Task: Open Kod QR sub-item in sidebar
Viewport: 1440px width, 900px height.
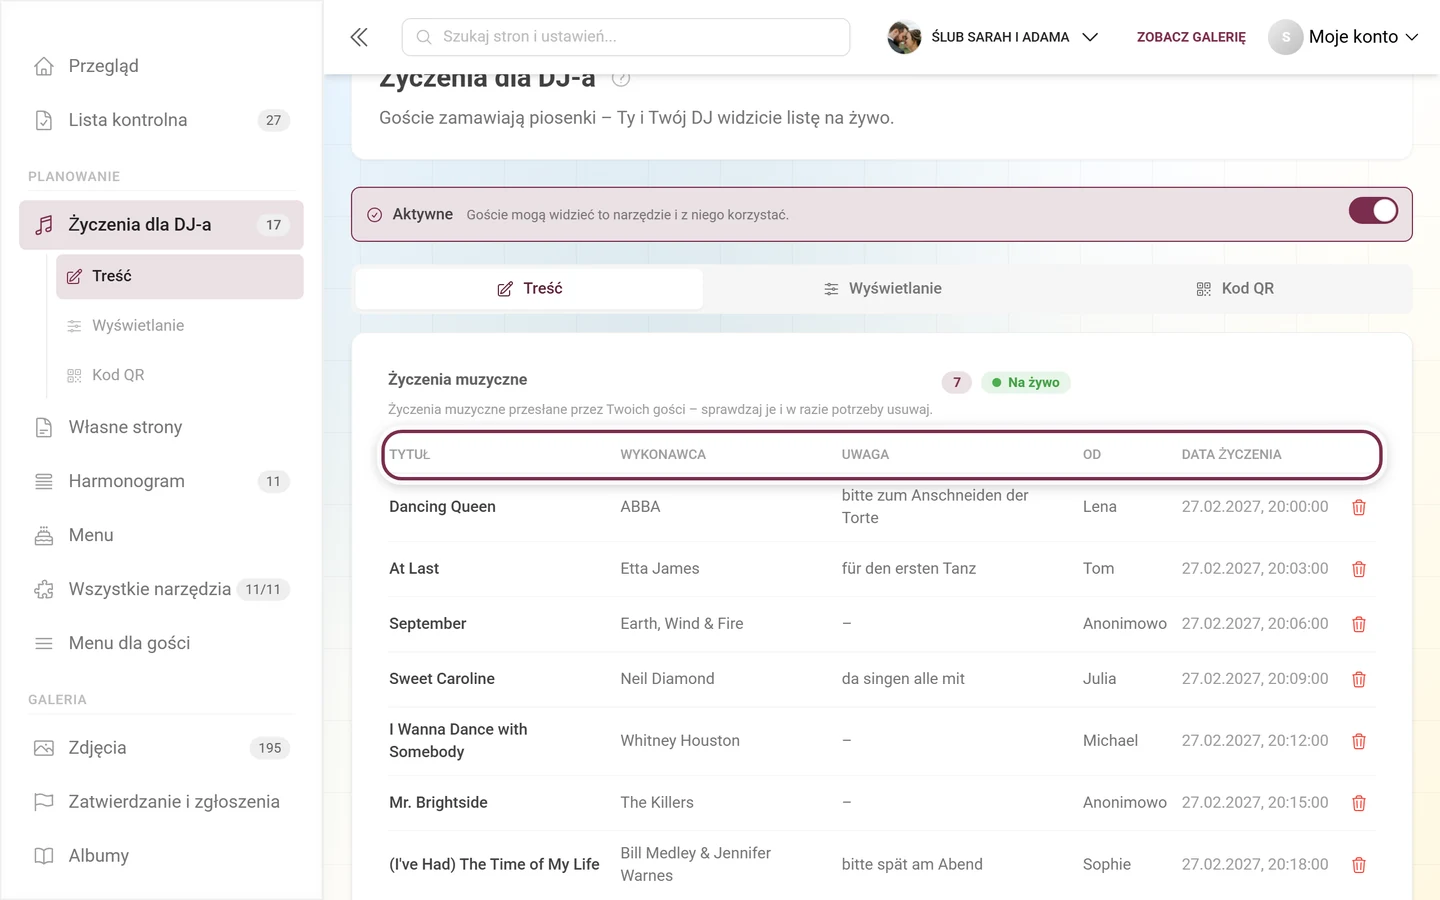Action: [x=180, y=375]
